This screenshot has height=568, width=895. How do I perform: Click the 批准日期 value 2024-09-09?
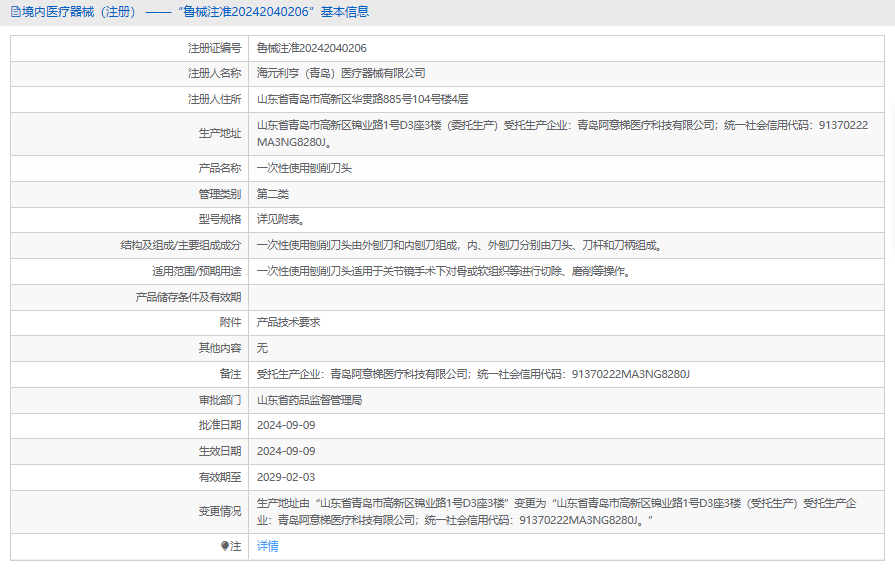pyautogui.click(x=286, y=425)
